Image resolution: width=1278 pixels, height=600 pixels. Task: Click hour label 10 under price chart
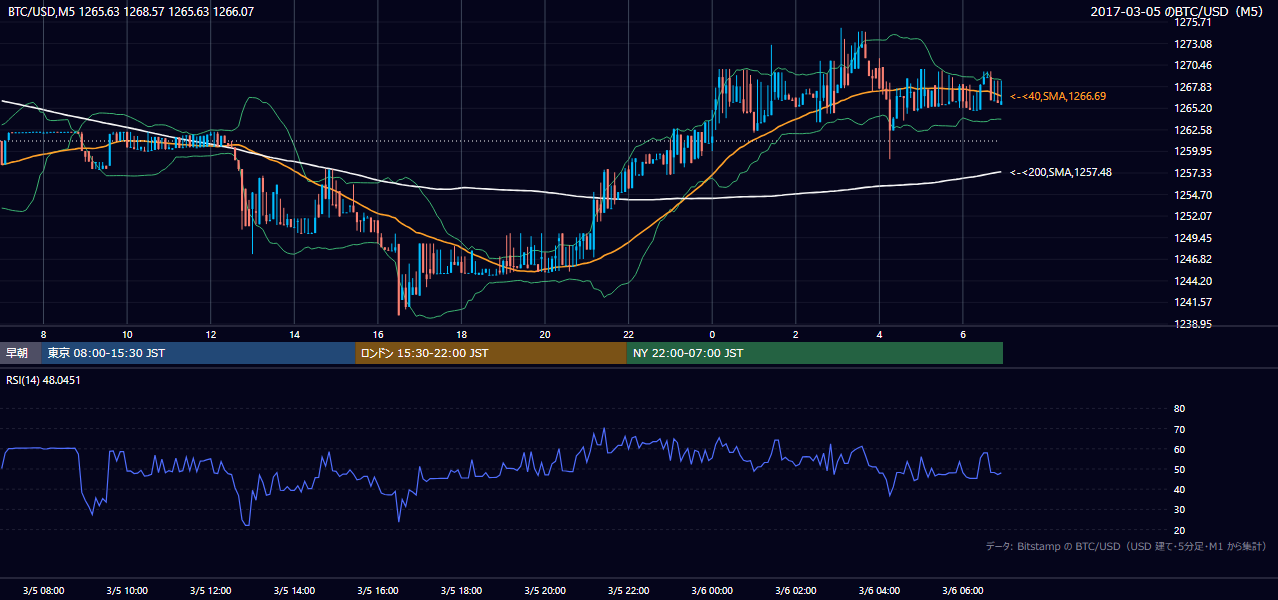(x=127, y=333)
